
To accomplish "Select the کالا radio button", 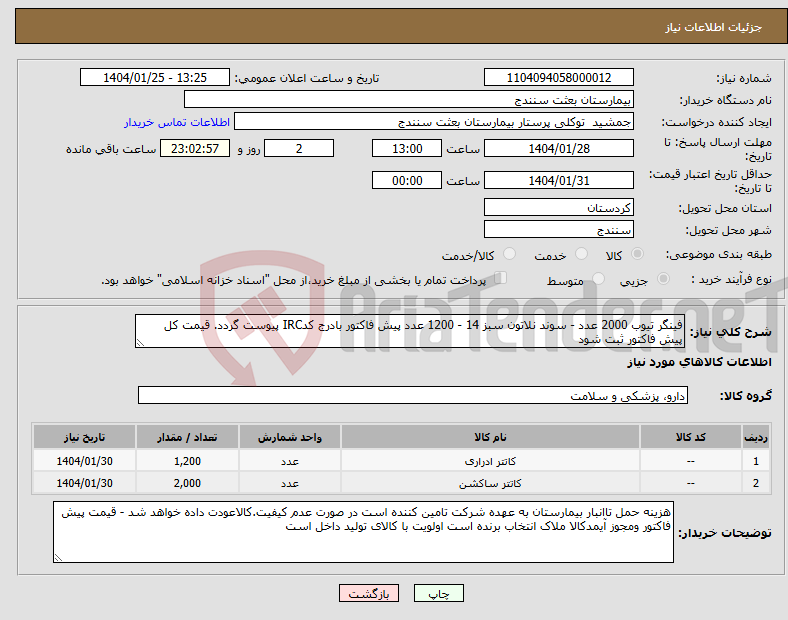I will pos(637,254).
